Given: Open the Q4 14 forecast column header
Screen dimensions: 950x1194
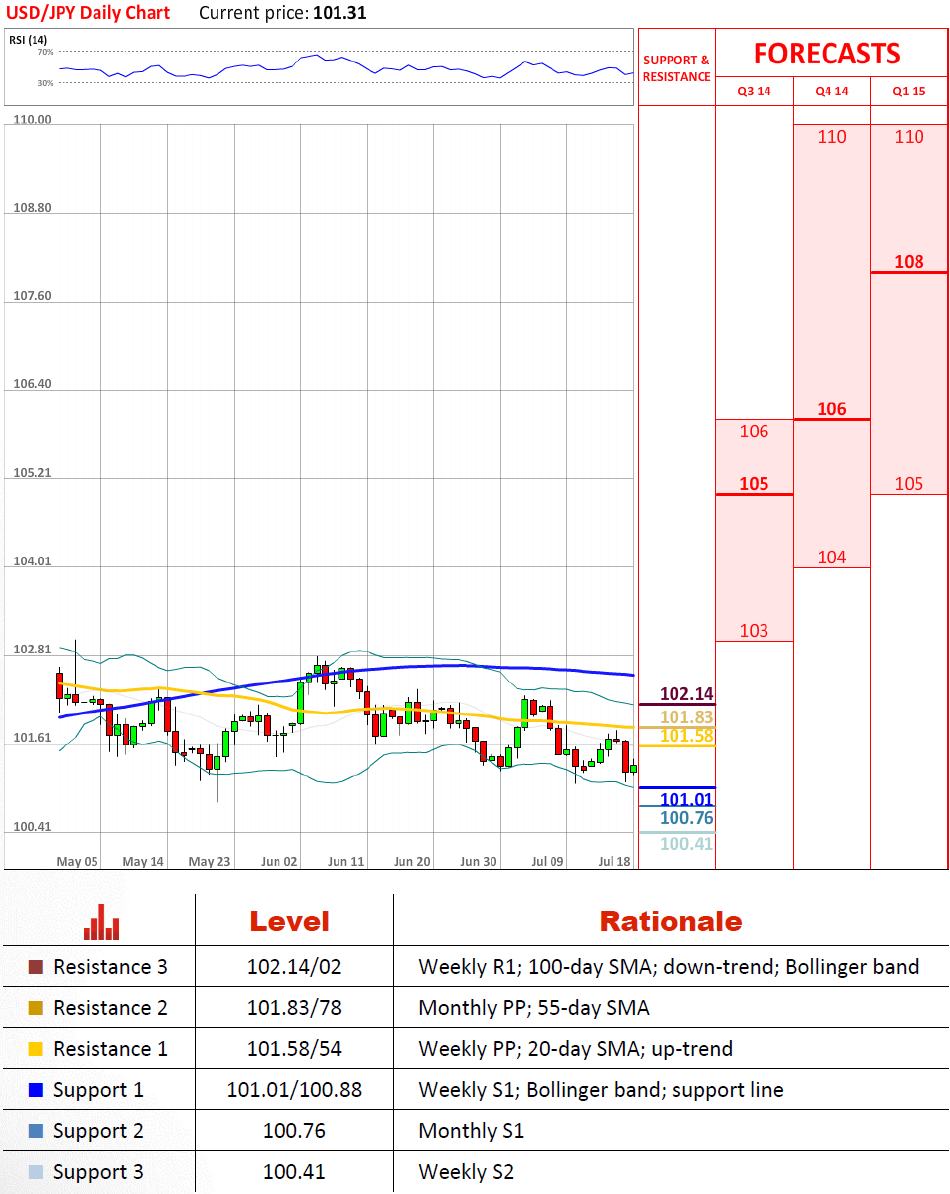Looking at the screenshot, I should coord(831,91).
